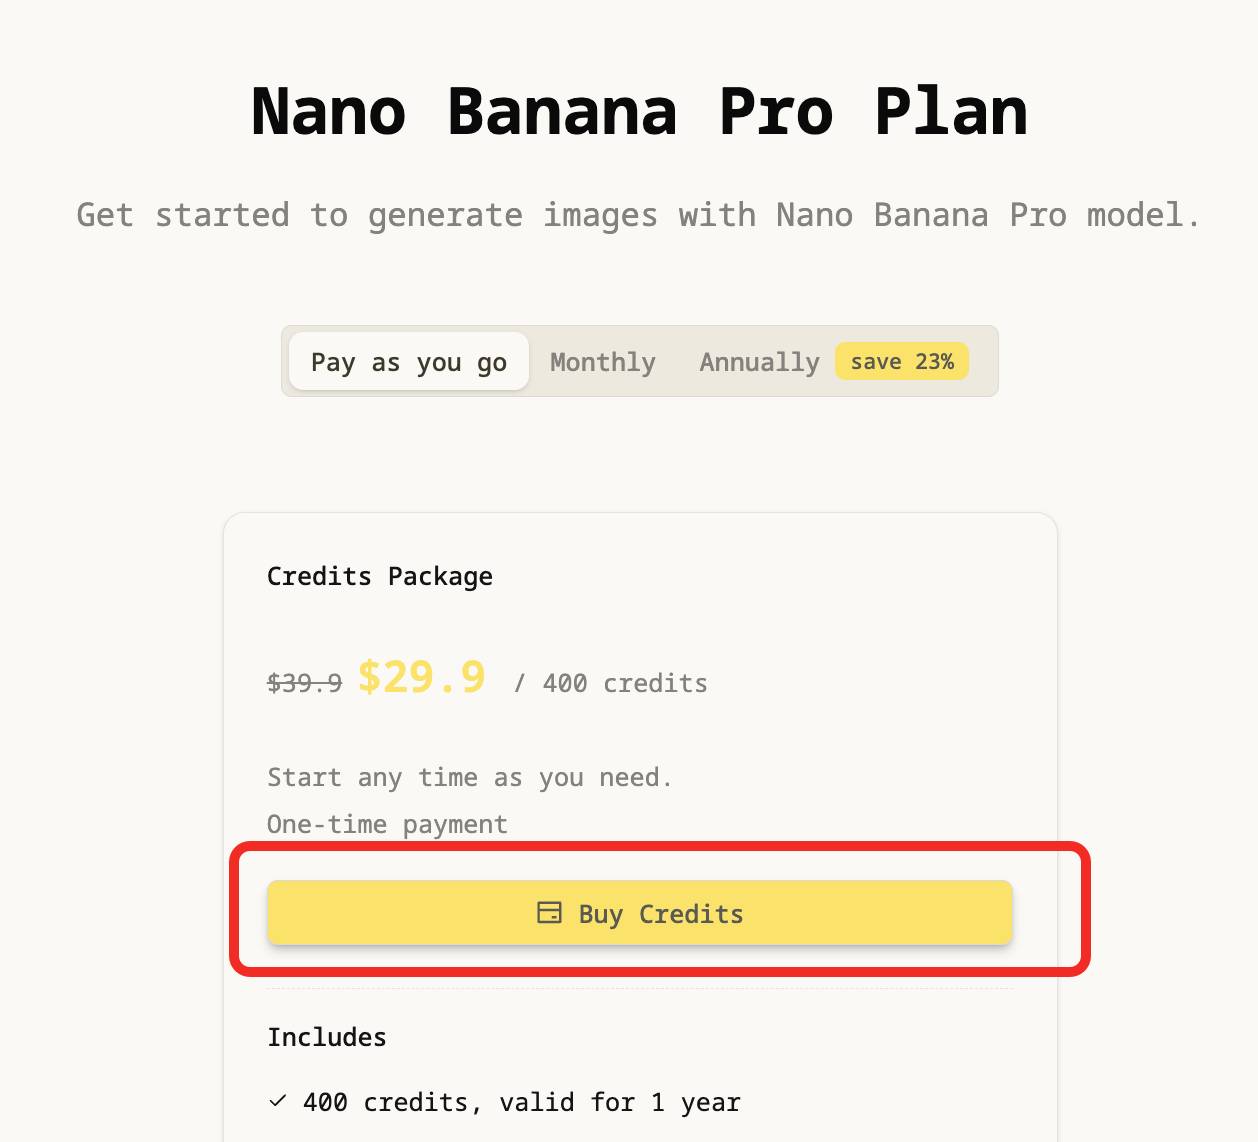
Task: Click the save 23% badge
Action: click(902, 362)
